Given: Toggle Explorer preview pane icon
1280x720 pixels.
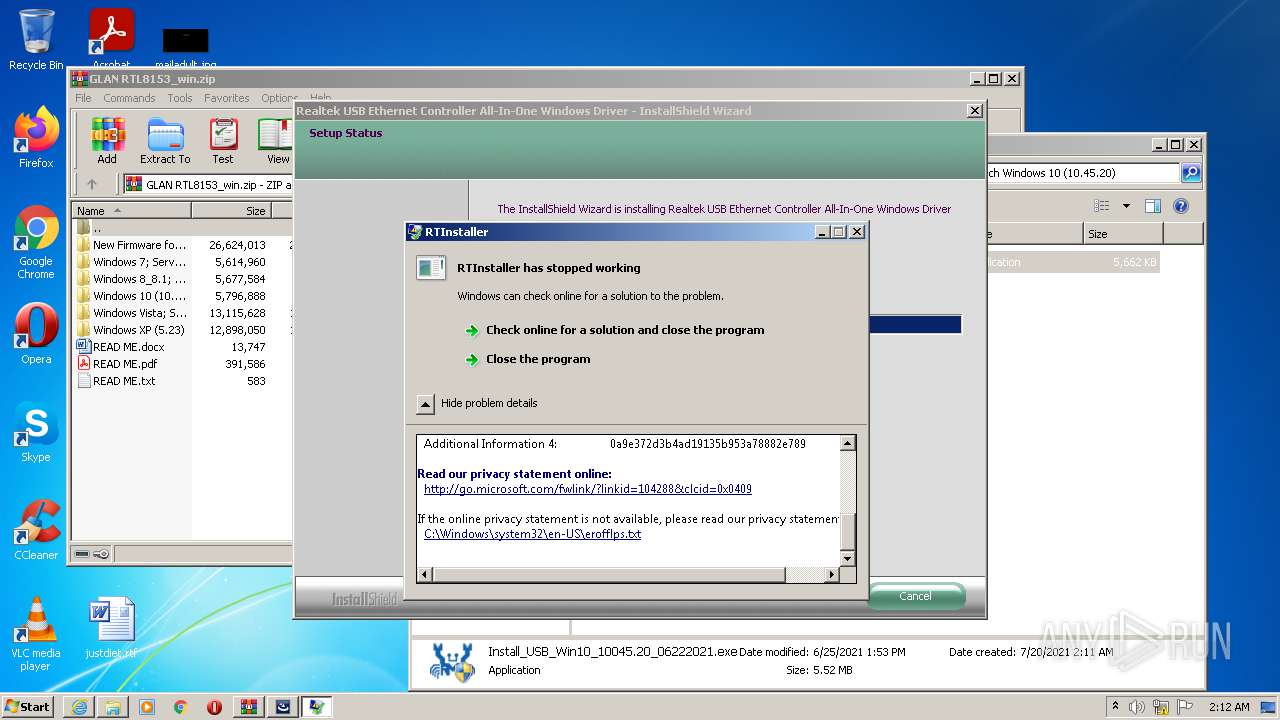Looking at the screenshot, I should [1153, 206].
